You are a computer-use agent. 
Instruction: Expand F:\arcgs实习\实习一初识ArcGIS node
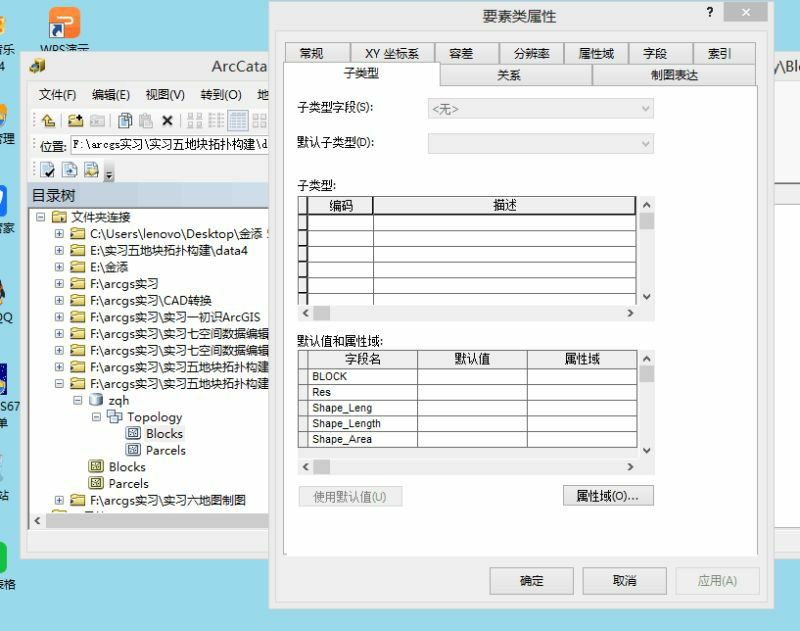(x=59, y=317)
